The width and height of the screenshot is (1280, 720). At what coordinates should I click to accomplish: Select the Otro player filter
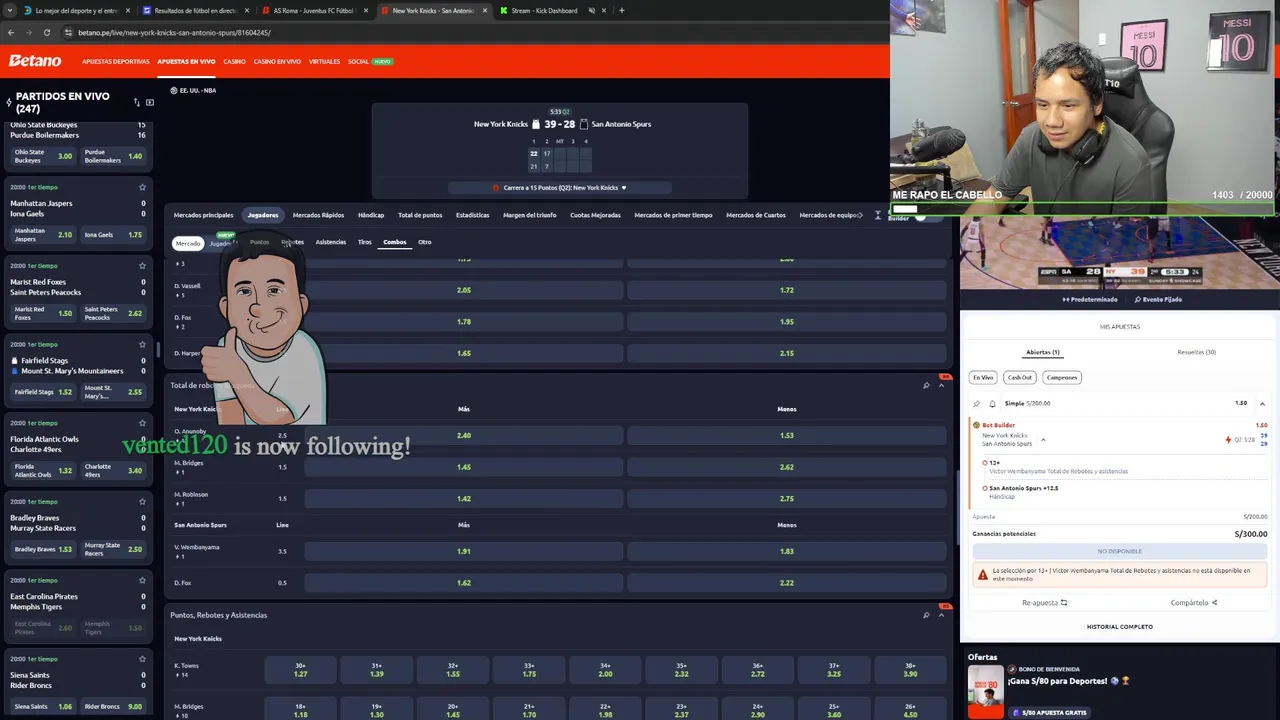pyautogui.click(x=425, y=242)
